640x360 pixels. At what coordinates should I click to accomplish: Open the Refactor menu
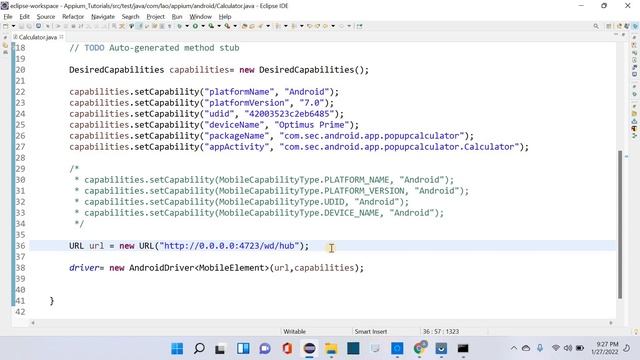tap(73, 17)
